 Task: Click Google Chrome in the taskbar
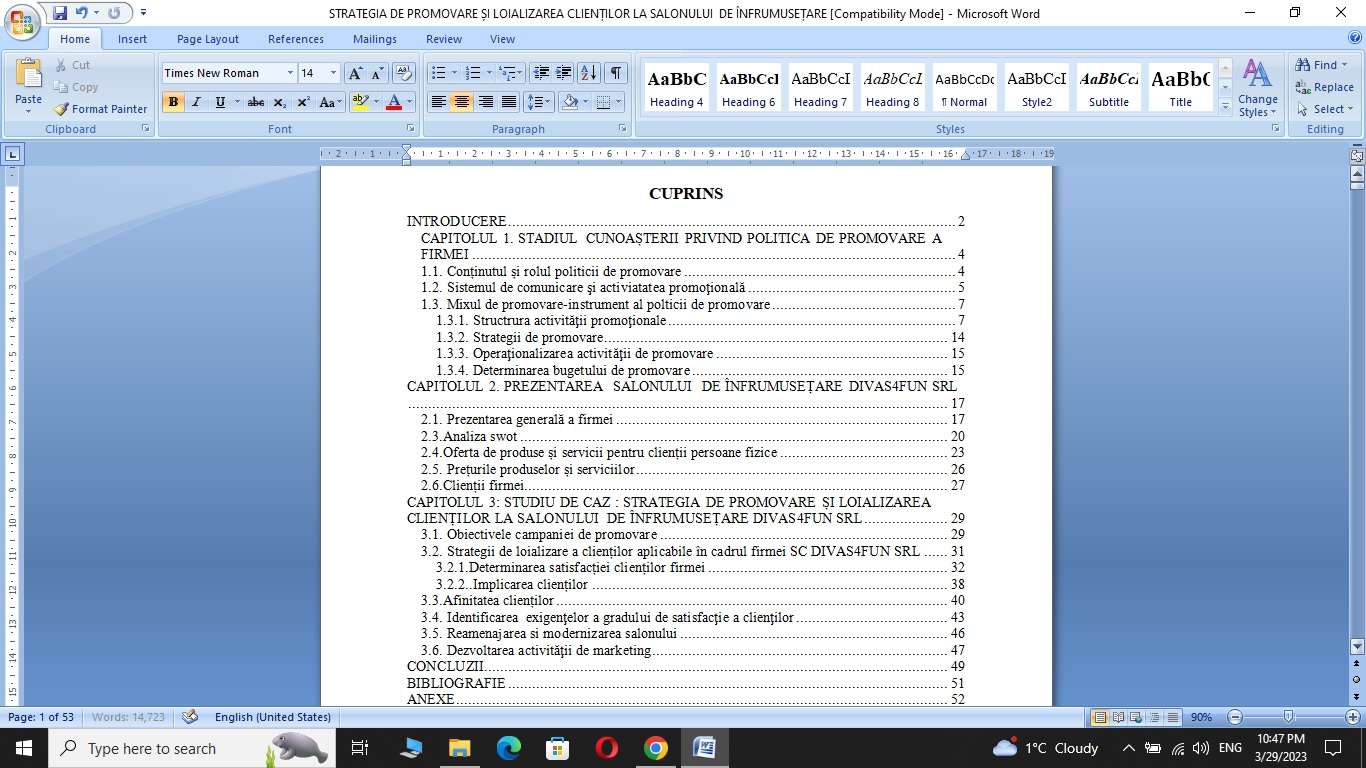coord(655,748)
